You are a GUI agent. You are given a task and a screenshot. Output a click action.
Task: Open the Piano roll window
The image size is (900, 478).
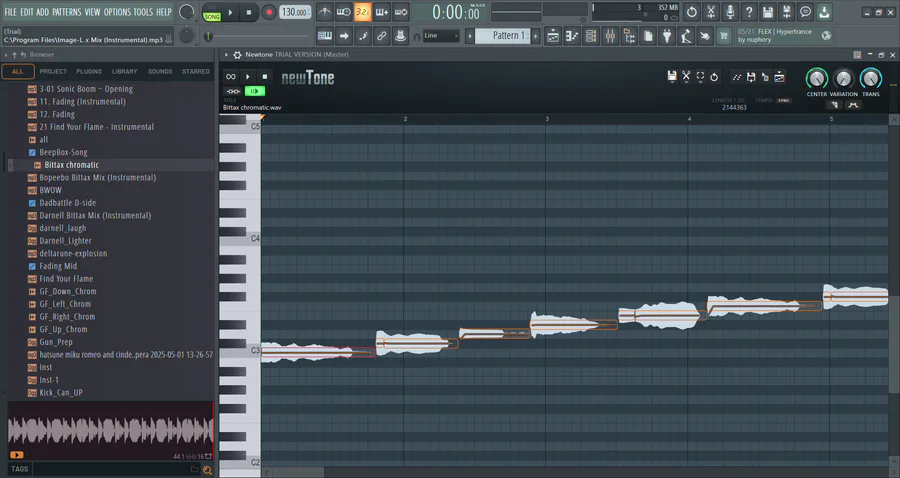pyautogui.click(x=572, y=36)
